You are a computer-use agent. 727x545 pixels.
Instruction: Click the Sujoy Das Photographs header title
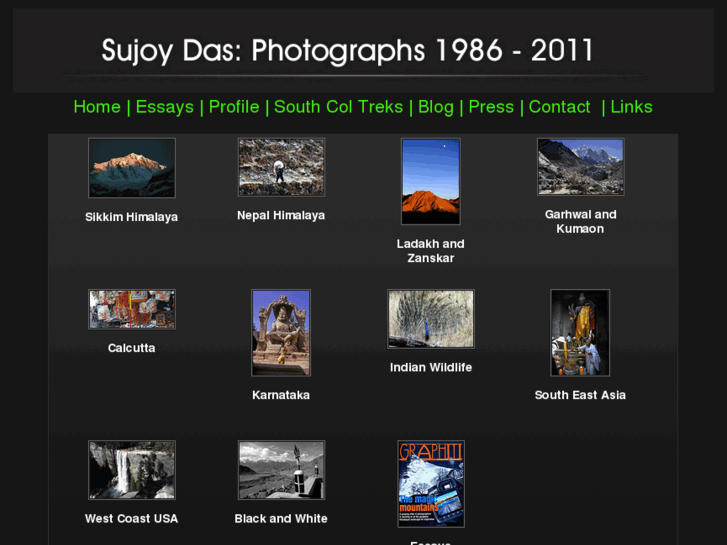(x=347, y=50)
